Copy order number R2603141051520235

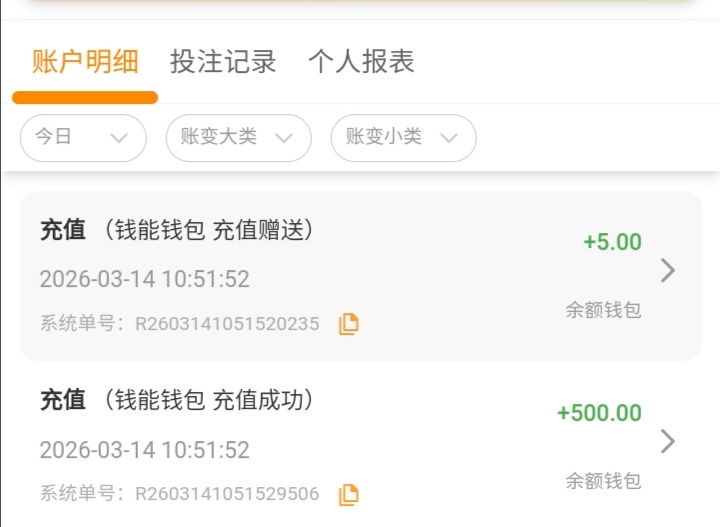pos(348,324)
